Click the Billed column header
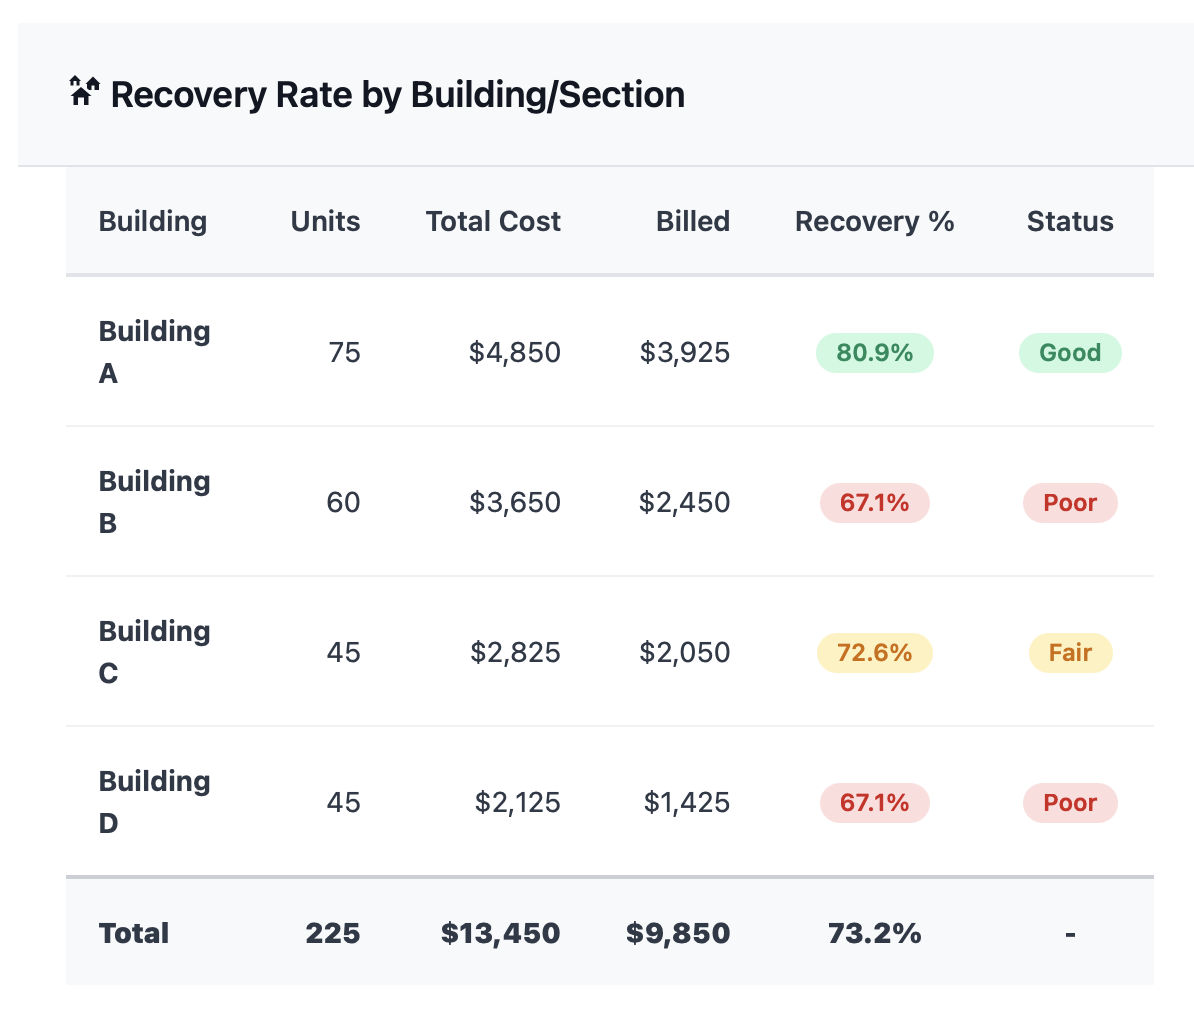Screen dimensions: 1194x1018 [692, 221]
